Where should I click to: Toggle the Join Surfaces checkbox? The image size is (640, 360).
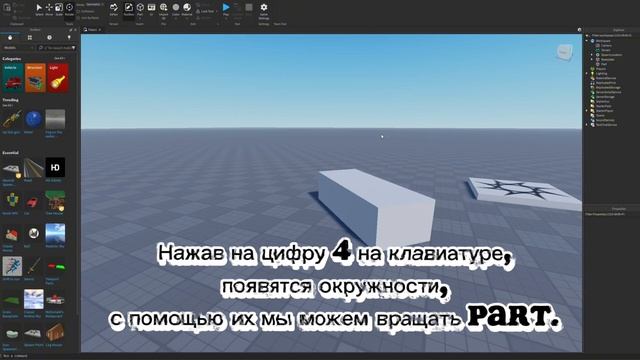tap(88, 18)
